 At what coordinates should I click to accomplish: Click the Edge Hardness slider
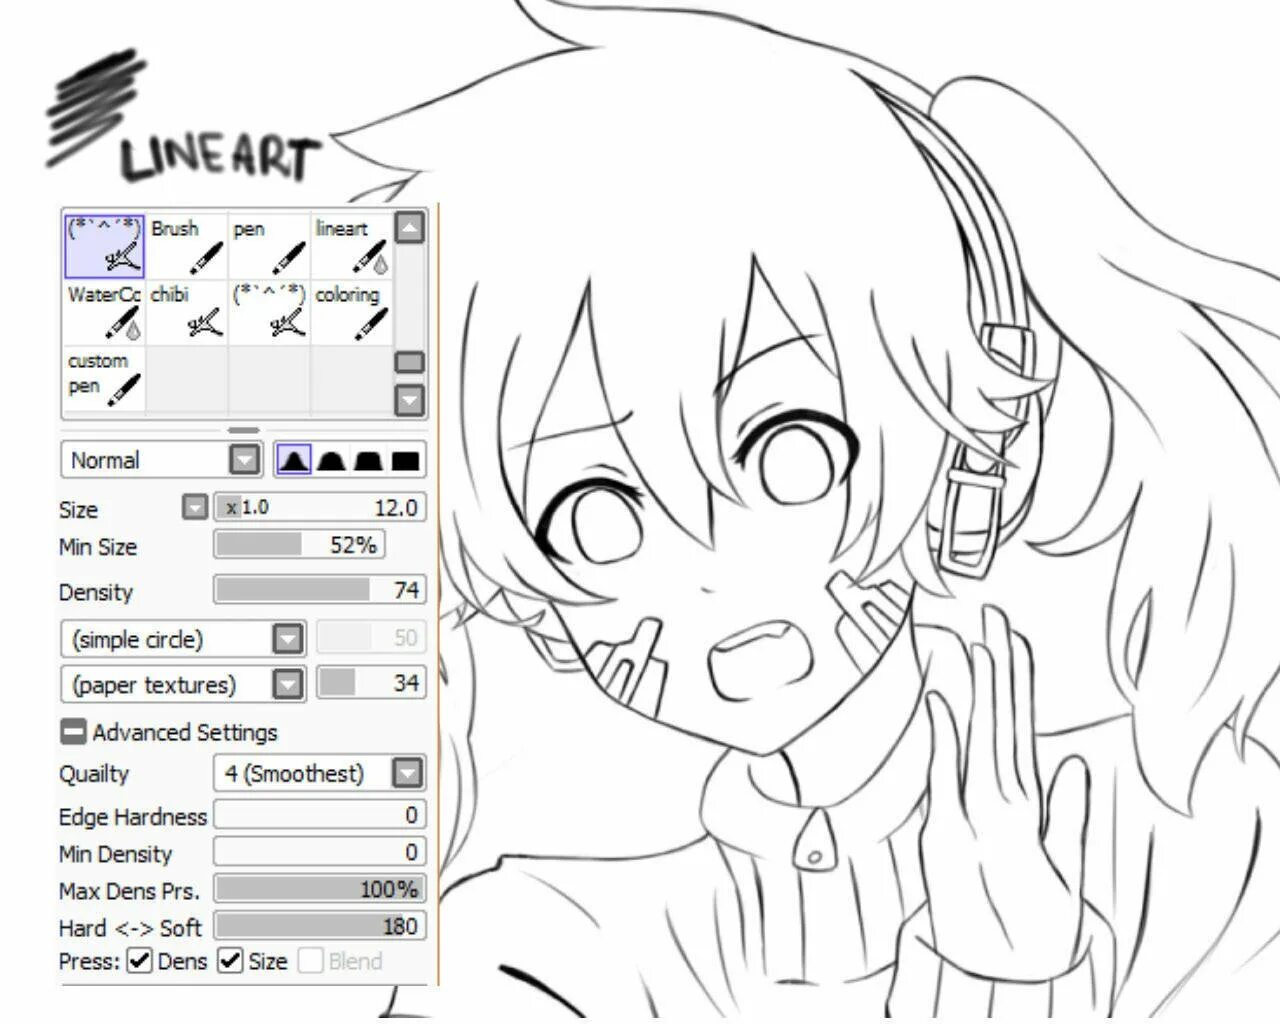[320, 815]
